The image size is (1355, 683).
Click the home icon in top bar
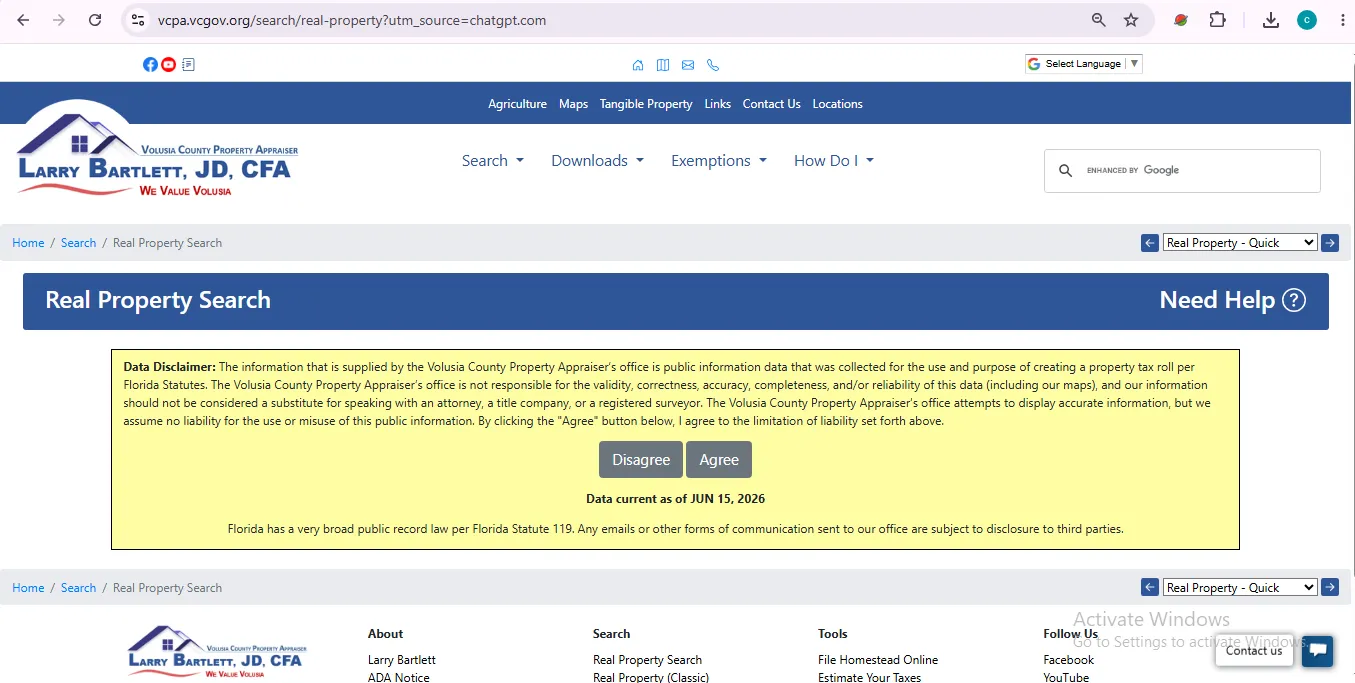pyautogui.click(x=638, y=65)
